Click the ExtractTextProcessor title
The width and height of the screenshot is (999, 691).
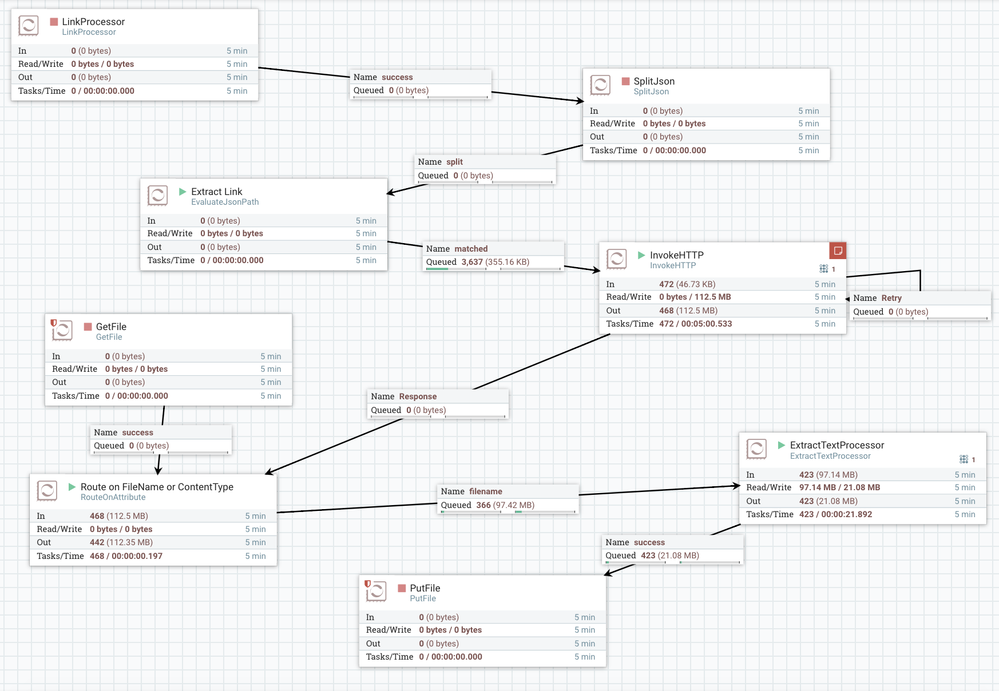click(x=837, y=445)
